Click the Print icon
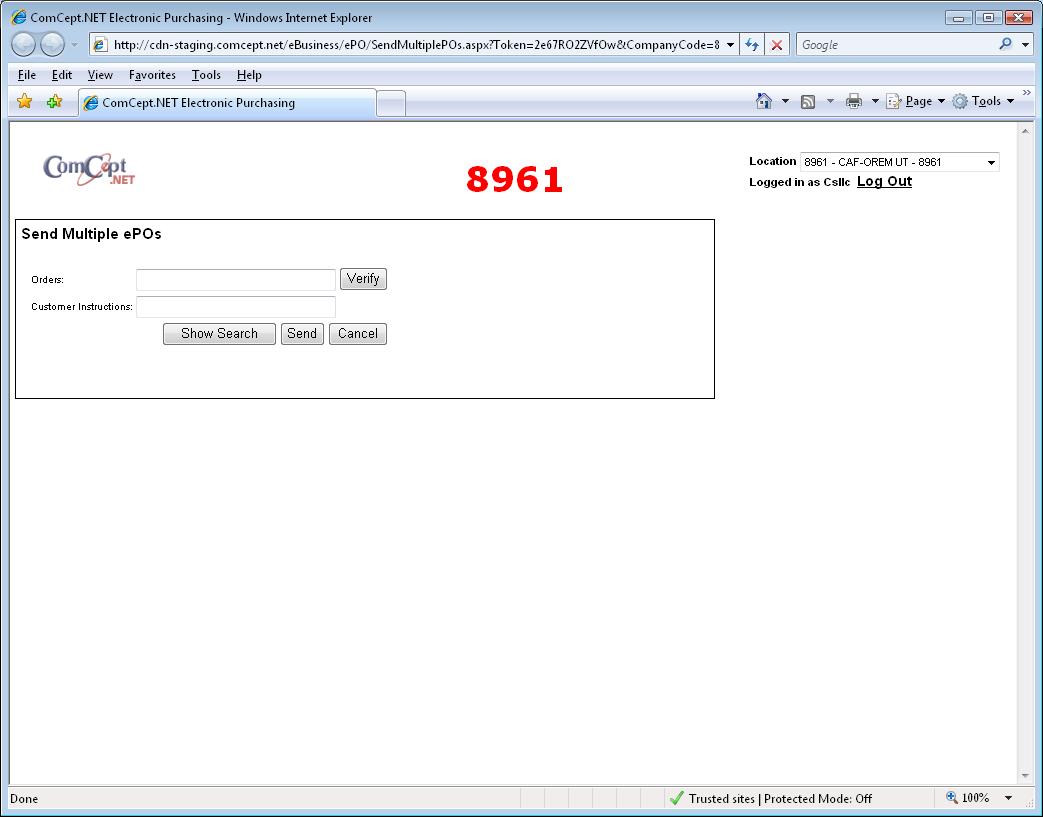Image resolution: width=1043 pixels, height=817 pixels. 853,101
